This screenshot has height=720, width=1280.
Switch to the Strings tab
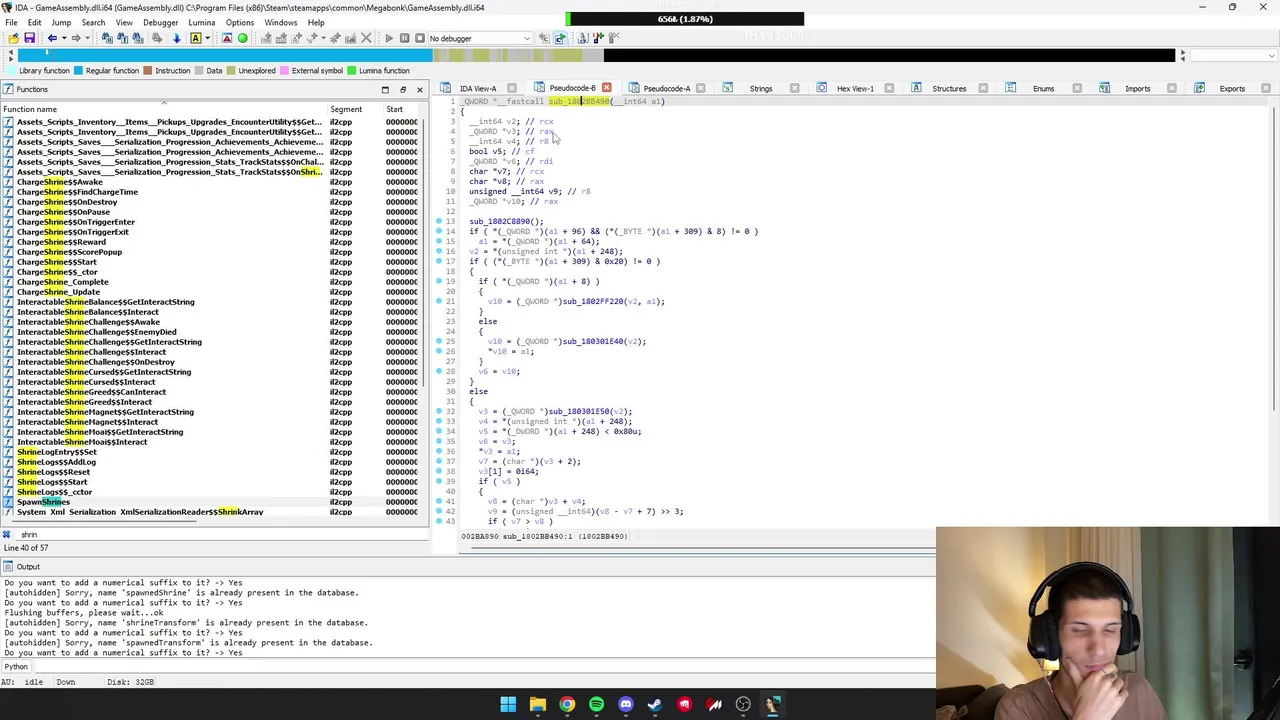pos(761,88)
